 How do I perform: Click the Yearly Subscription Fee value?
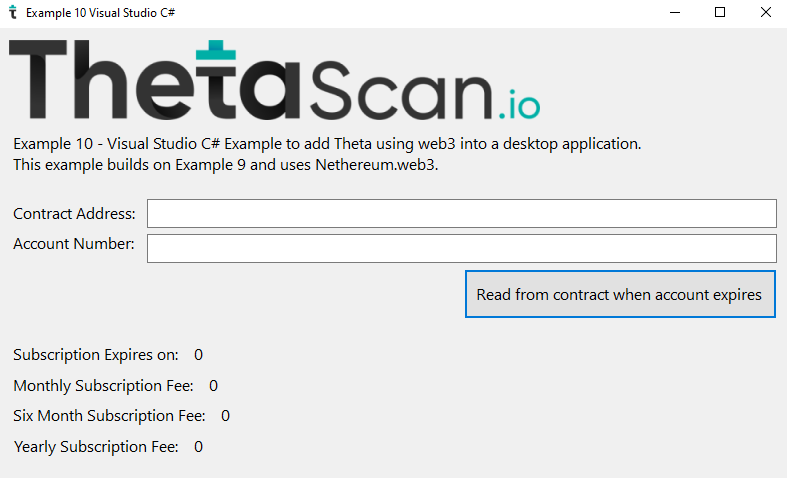(198, 446)
